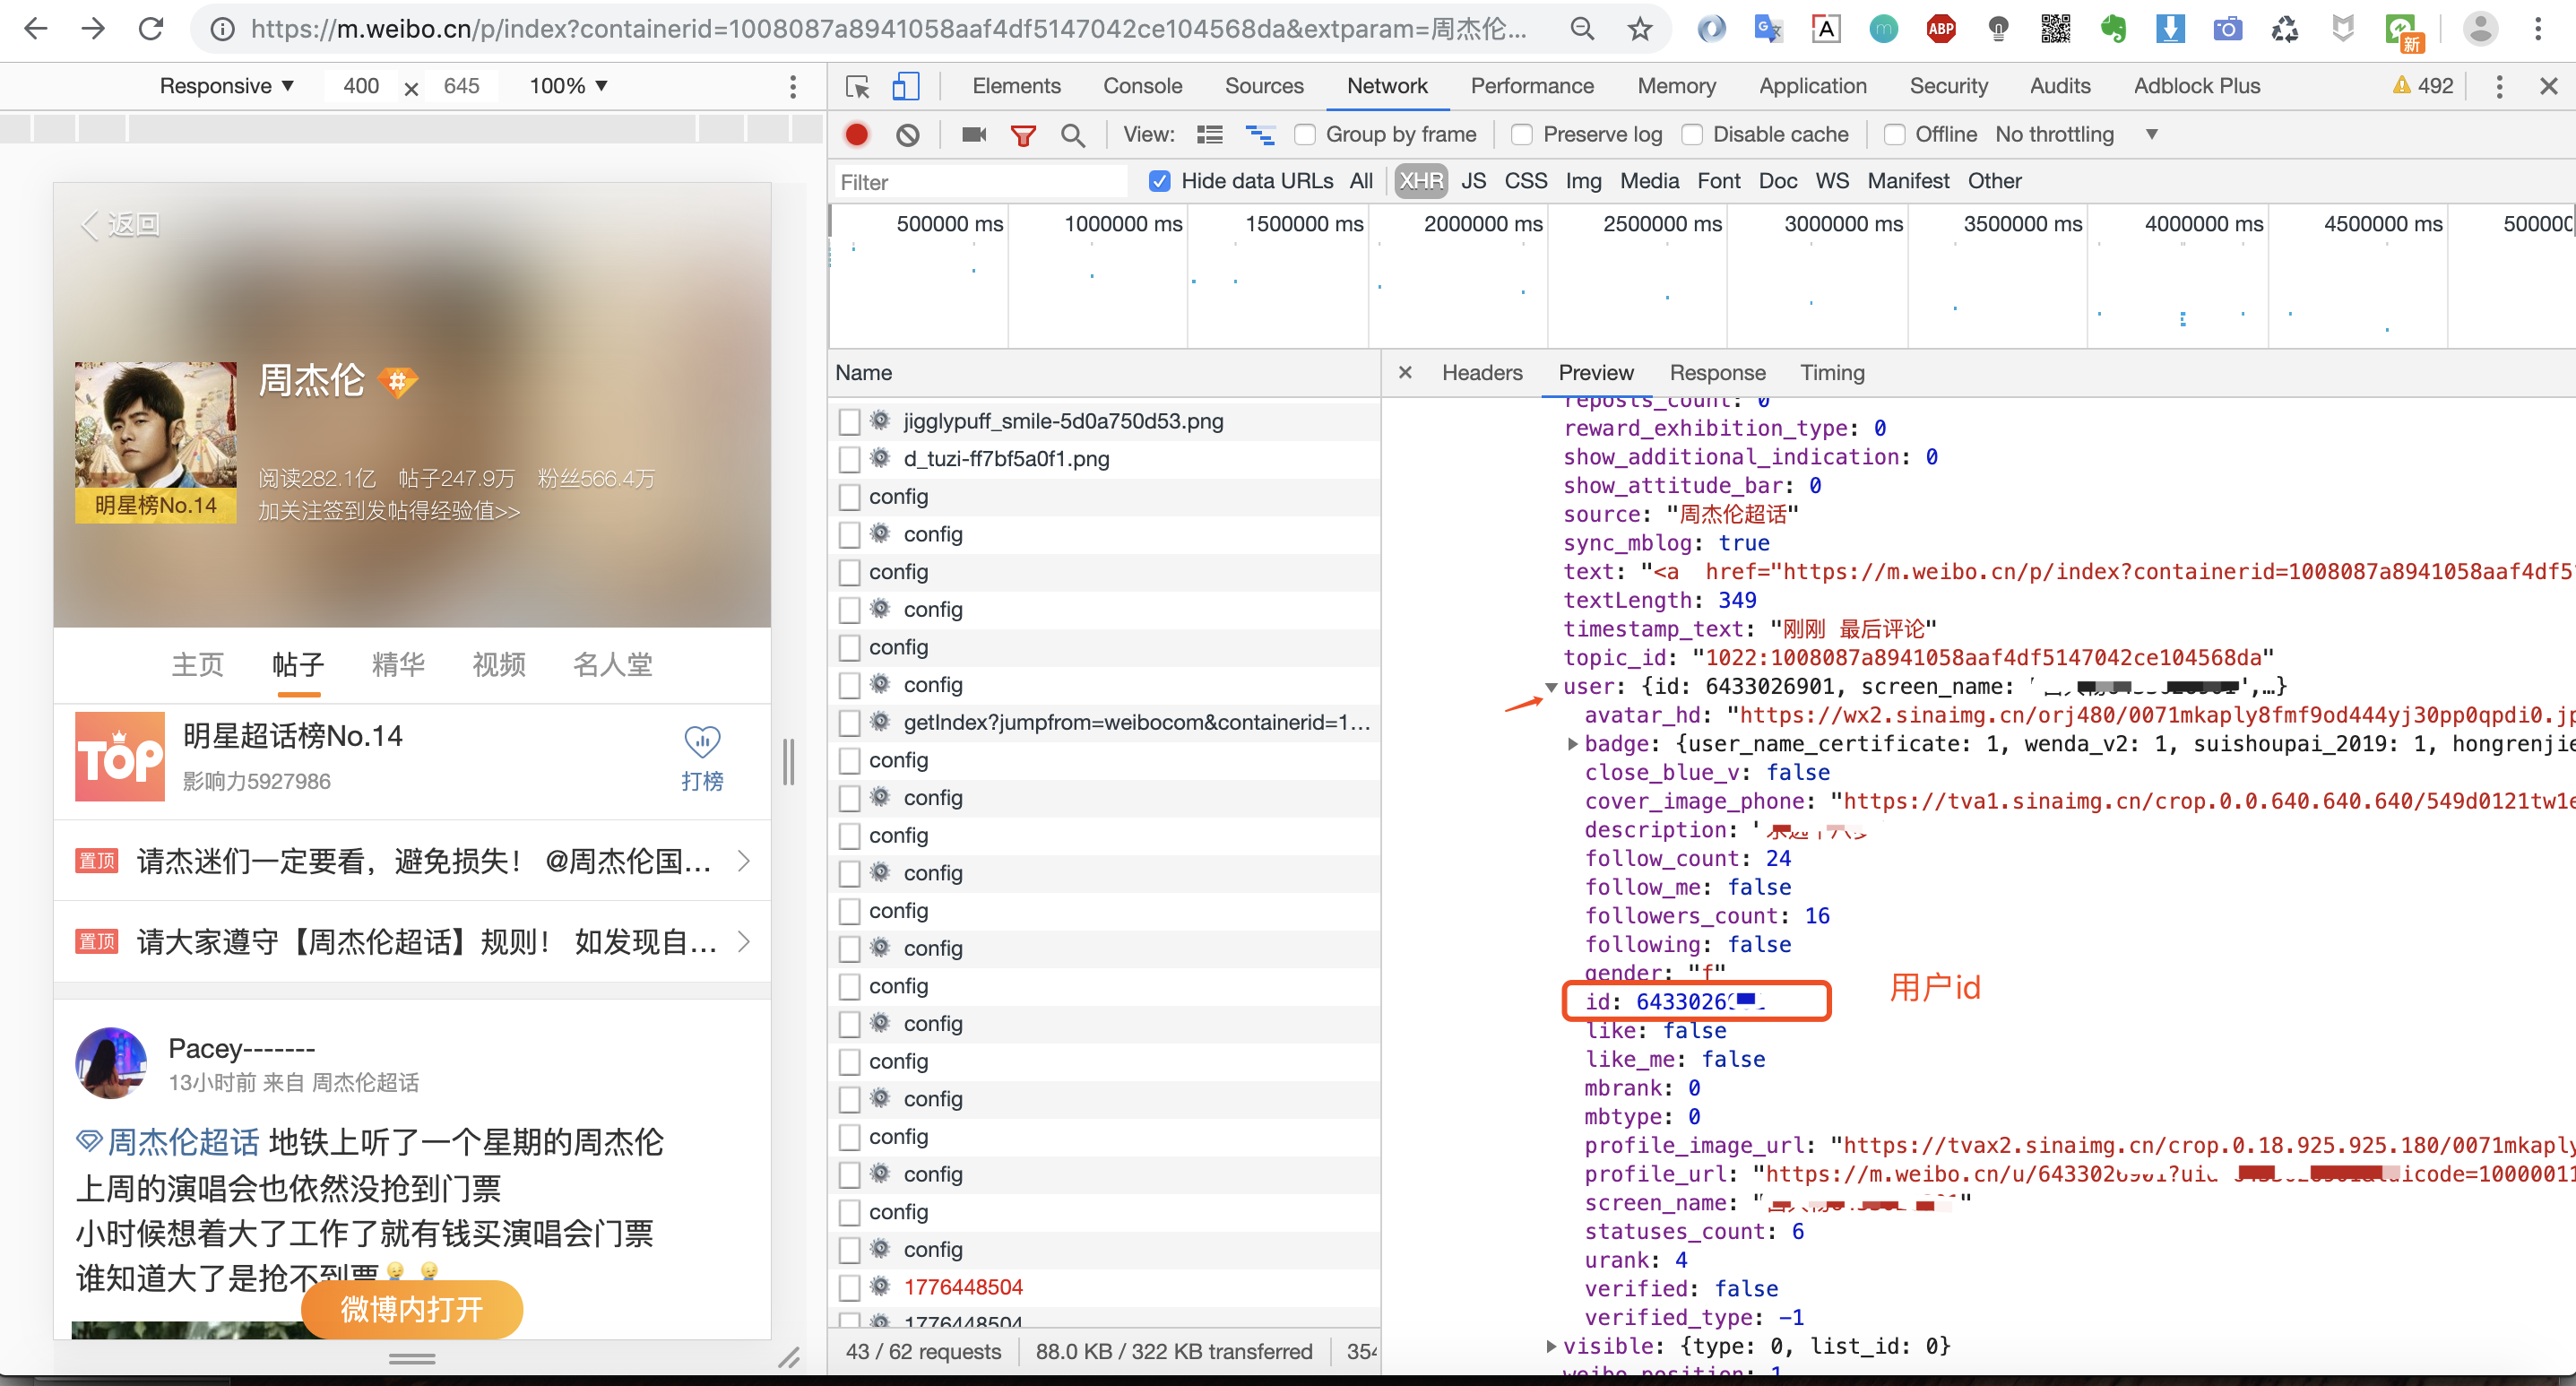
Task: Click the 微博内打开 button
Action: (x=412, y=1310)
